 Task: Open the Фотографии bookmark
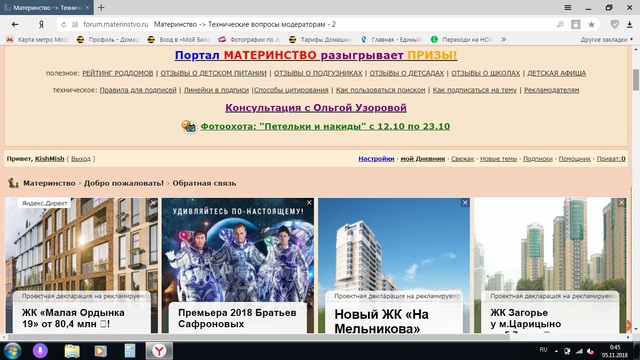[x=249, y=40]
